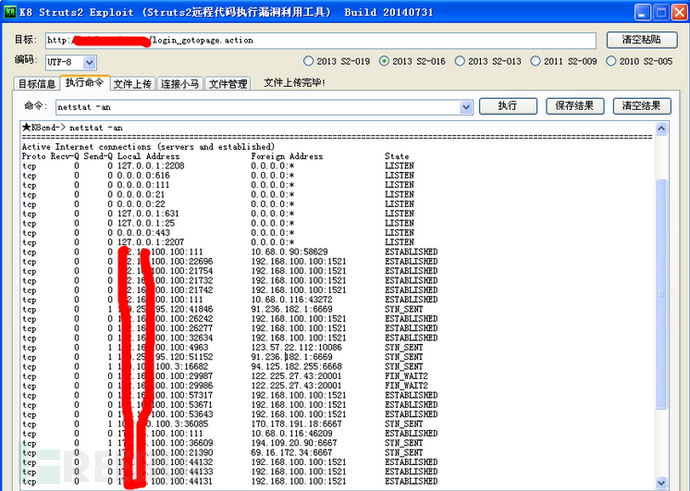Image resolution: width=690 pixels, height=491 pixels.
Task: Click local address 127.0.0.1:2207
Action: coord(151,242)
